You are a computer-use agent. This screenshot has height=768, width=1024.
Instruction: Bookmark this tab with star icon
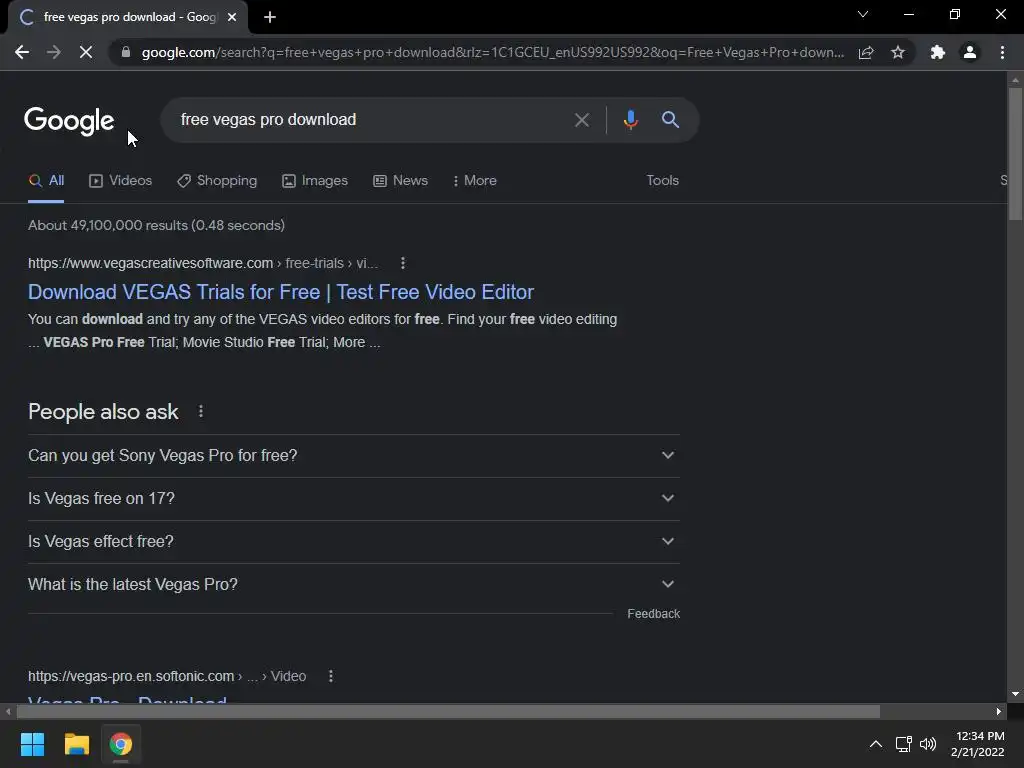[898, 52]
